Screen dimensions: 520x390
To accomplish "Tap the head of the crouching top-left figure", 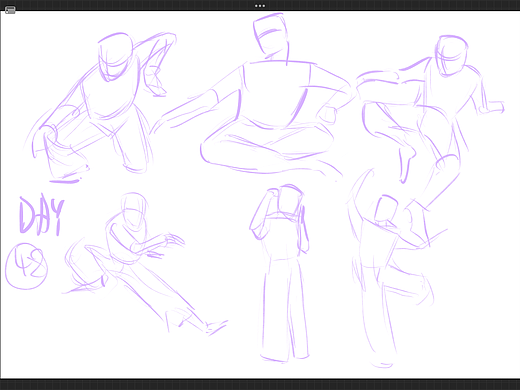I will pyautogui.click(x=115, y=57).
